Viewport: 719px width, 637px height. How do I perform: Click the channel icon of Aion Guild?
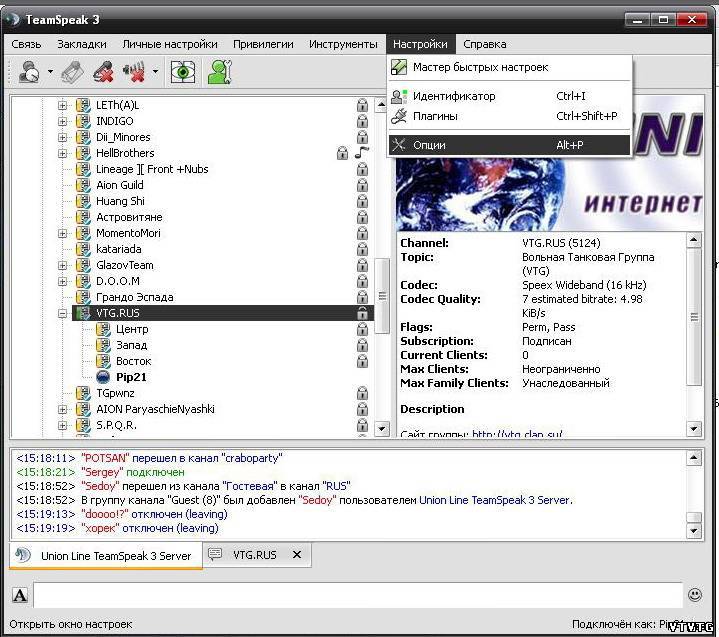pos(83,185)
